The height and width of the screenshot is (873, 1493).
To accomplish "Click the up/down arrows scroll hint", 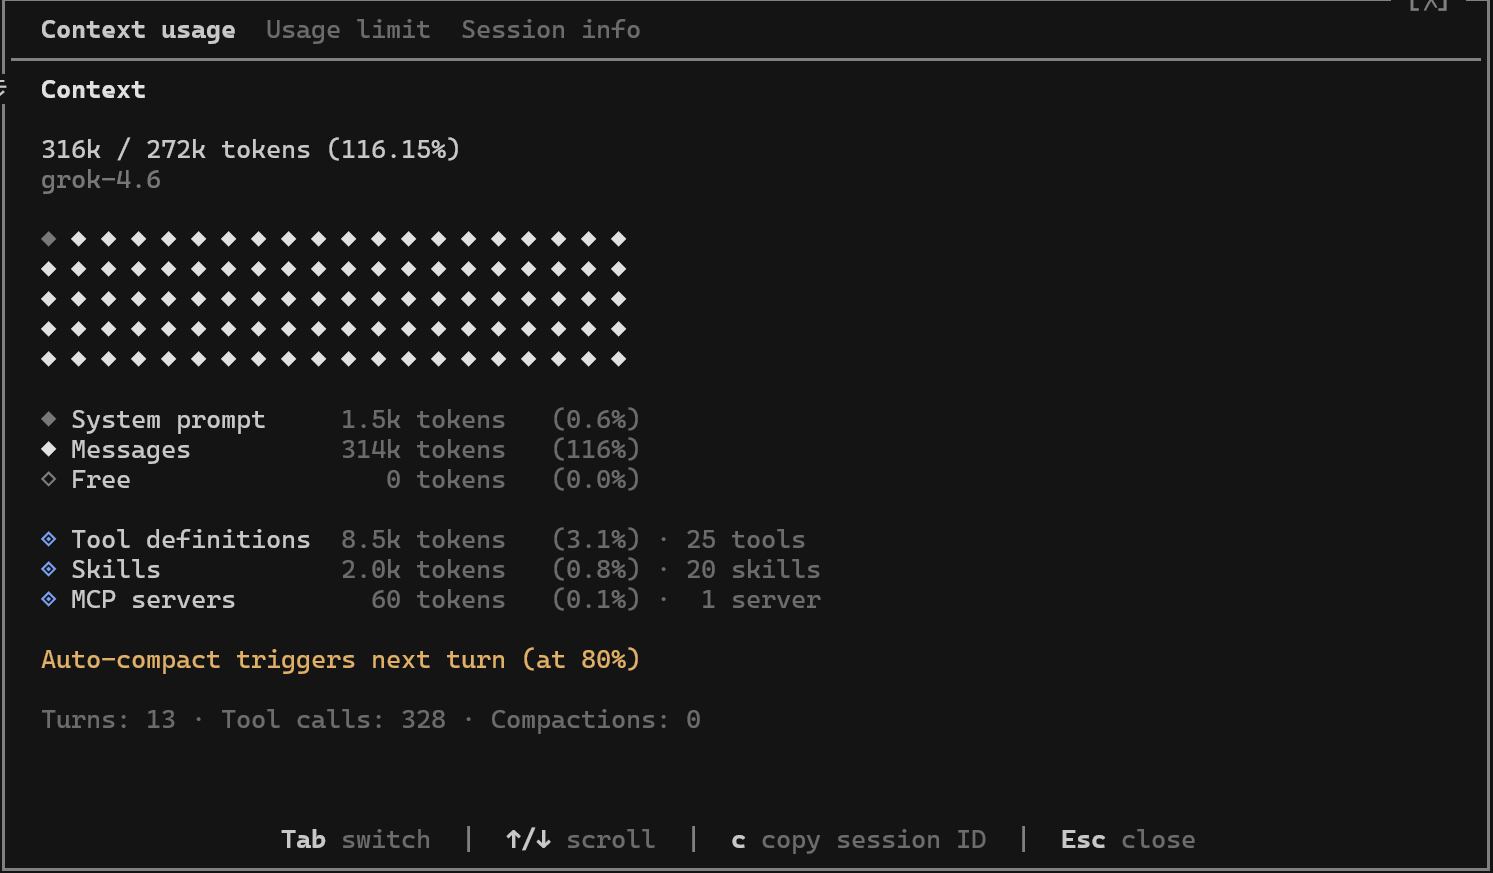I will coord(580,839).
